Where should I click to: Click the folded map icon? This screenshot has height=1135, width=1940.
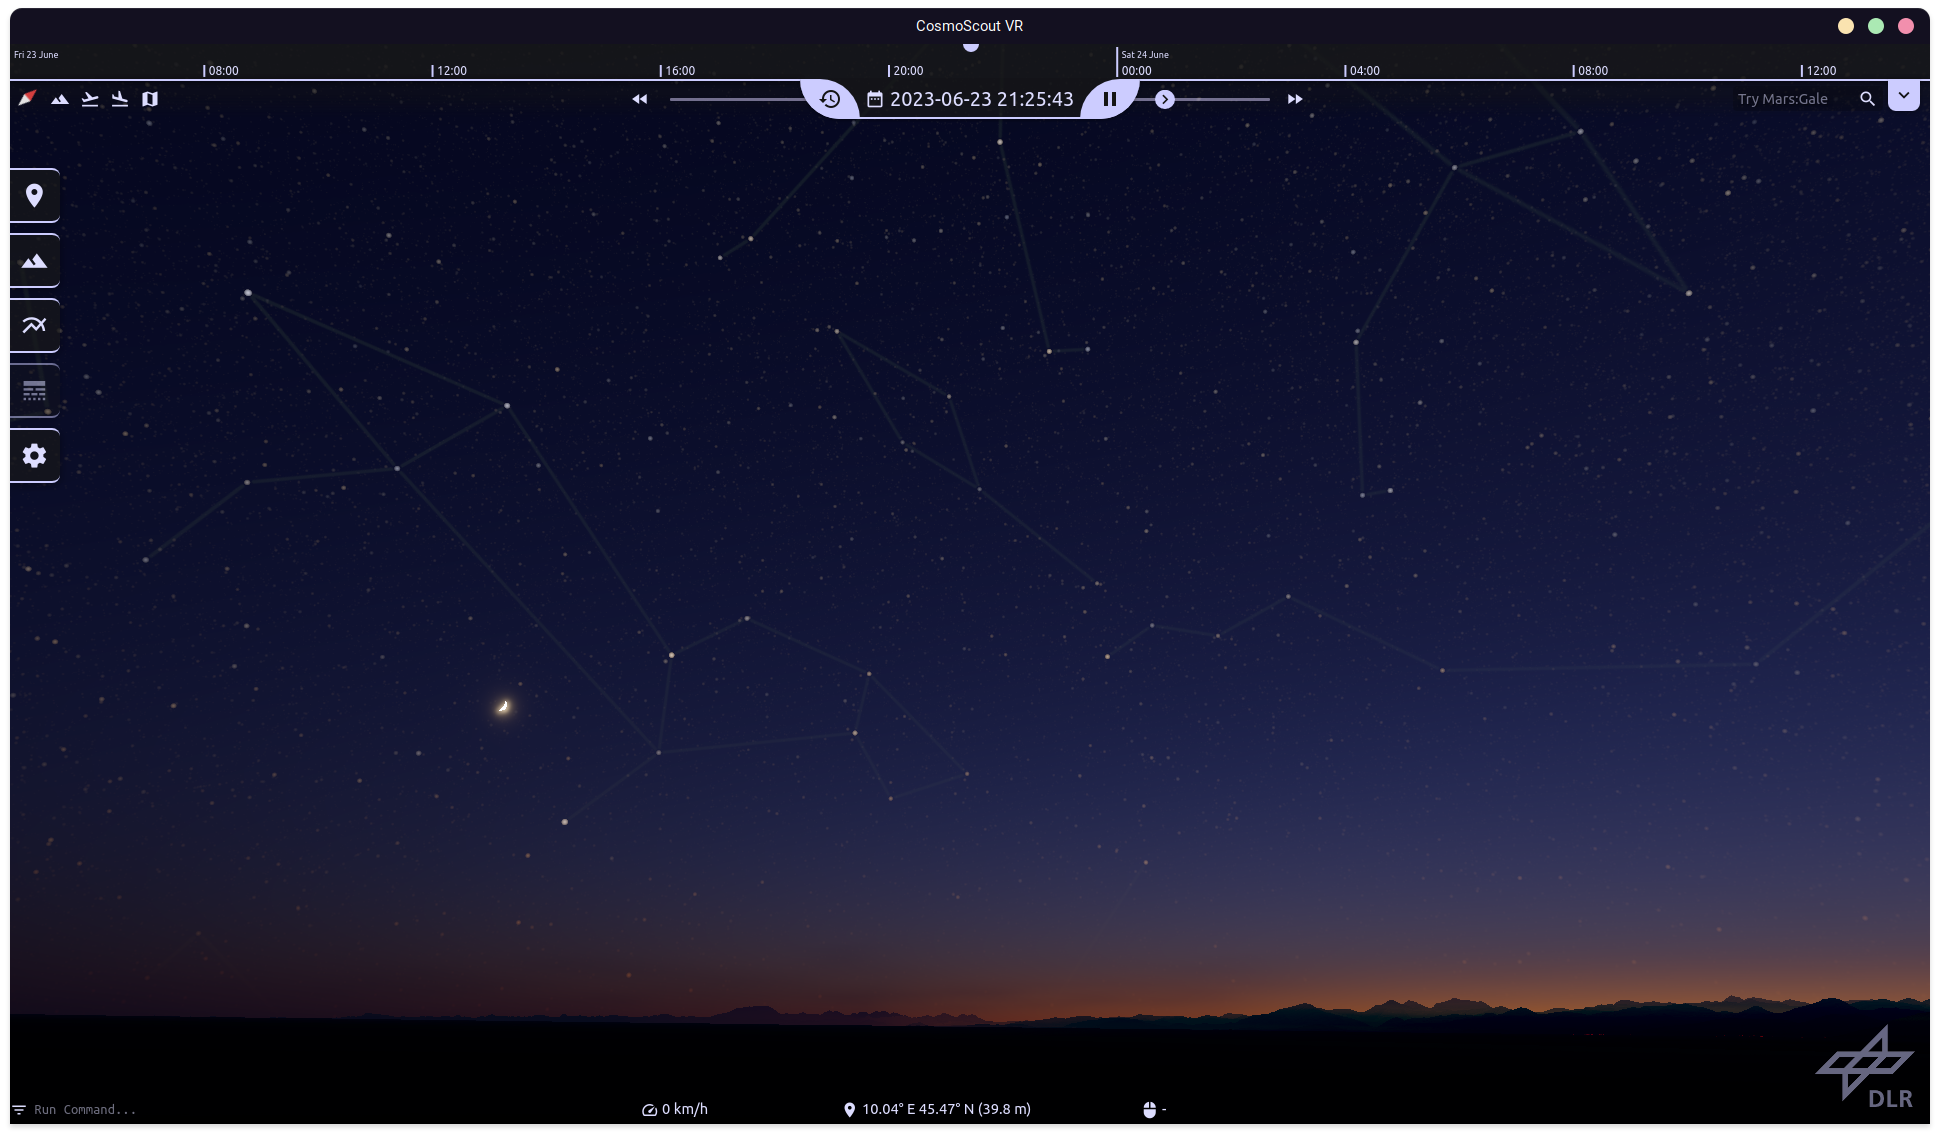[150, 99]
